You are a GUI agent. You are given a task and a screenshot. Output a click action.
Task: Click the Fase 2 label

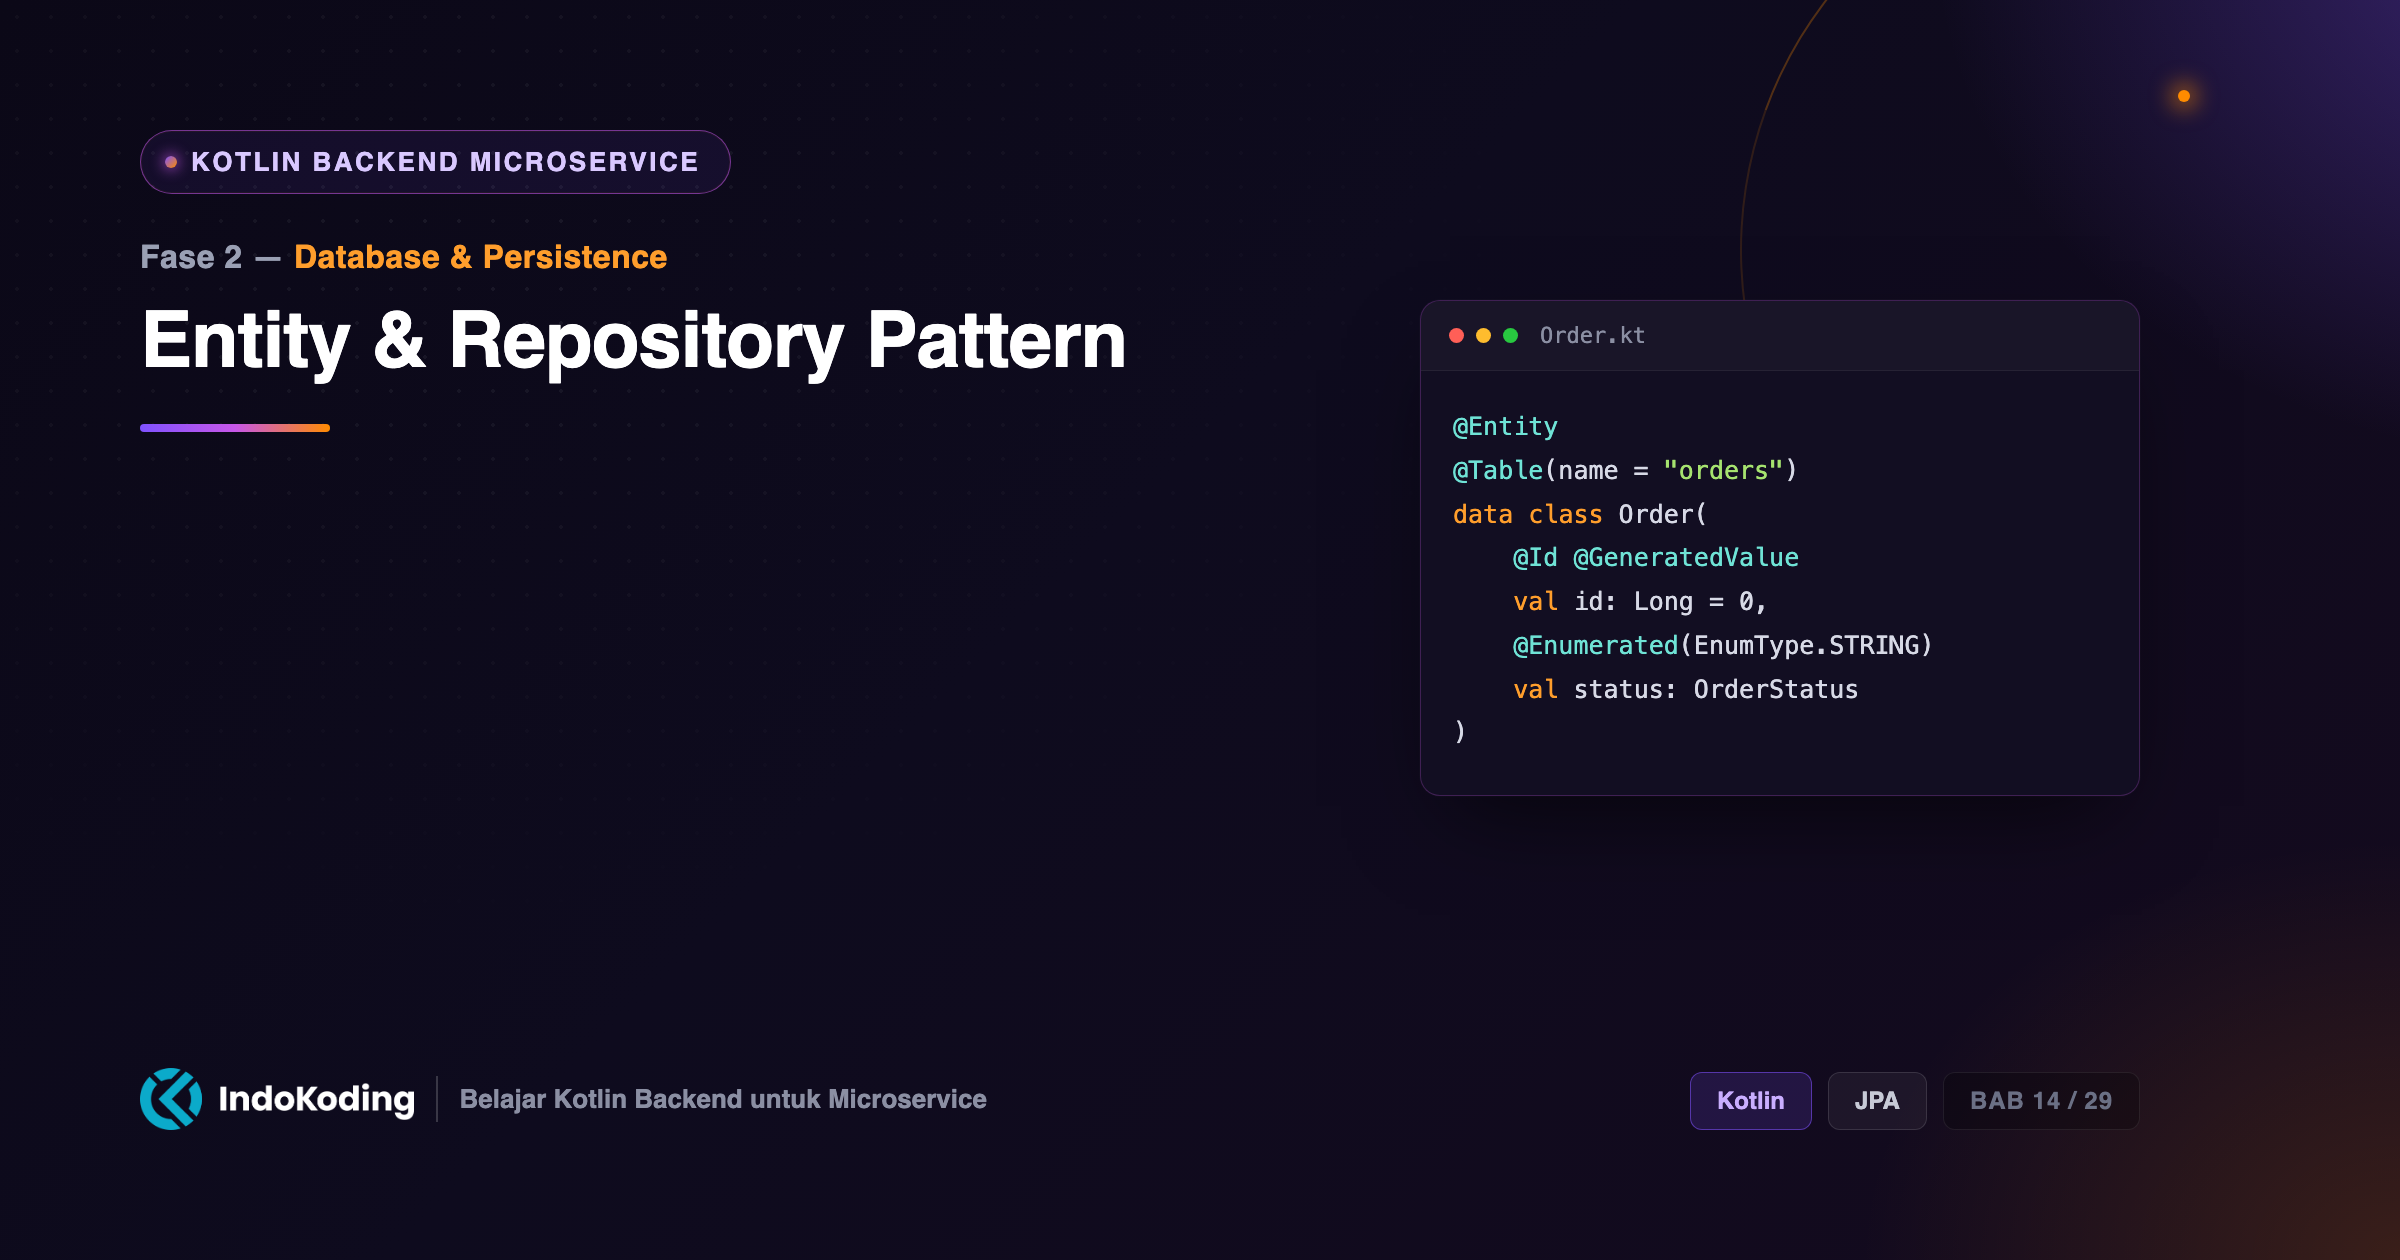tap(191, 257)
